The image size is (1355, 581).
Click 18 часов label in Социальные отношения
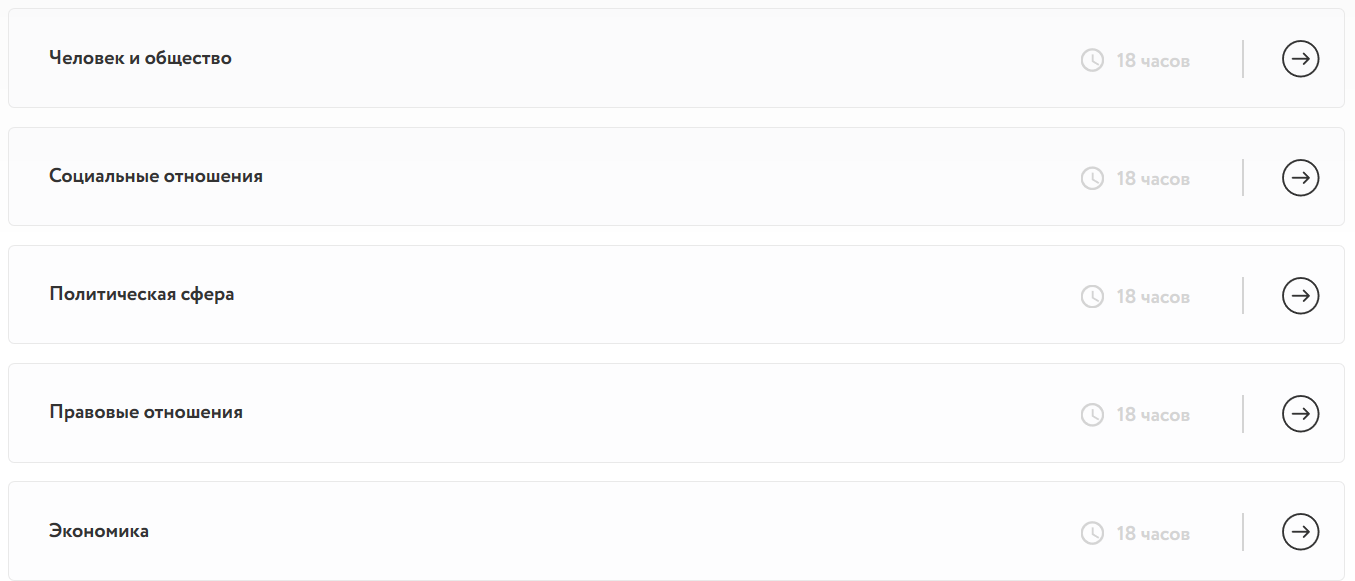click(1153, 179)
